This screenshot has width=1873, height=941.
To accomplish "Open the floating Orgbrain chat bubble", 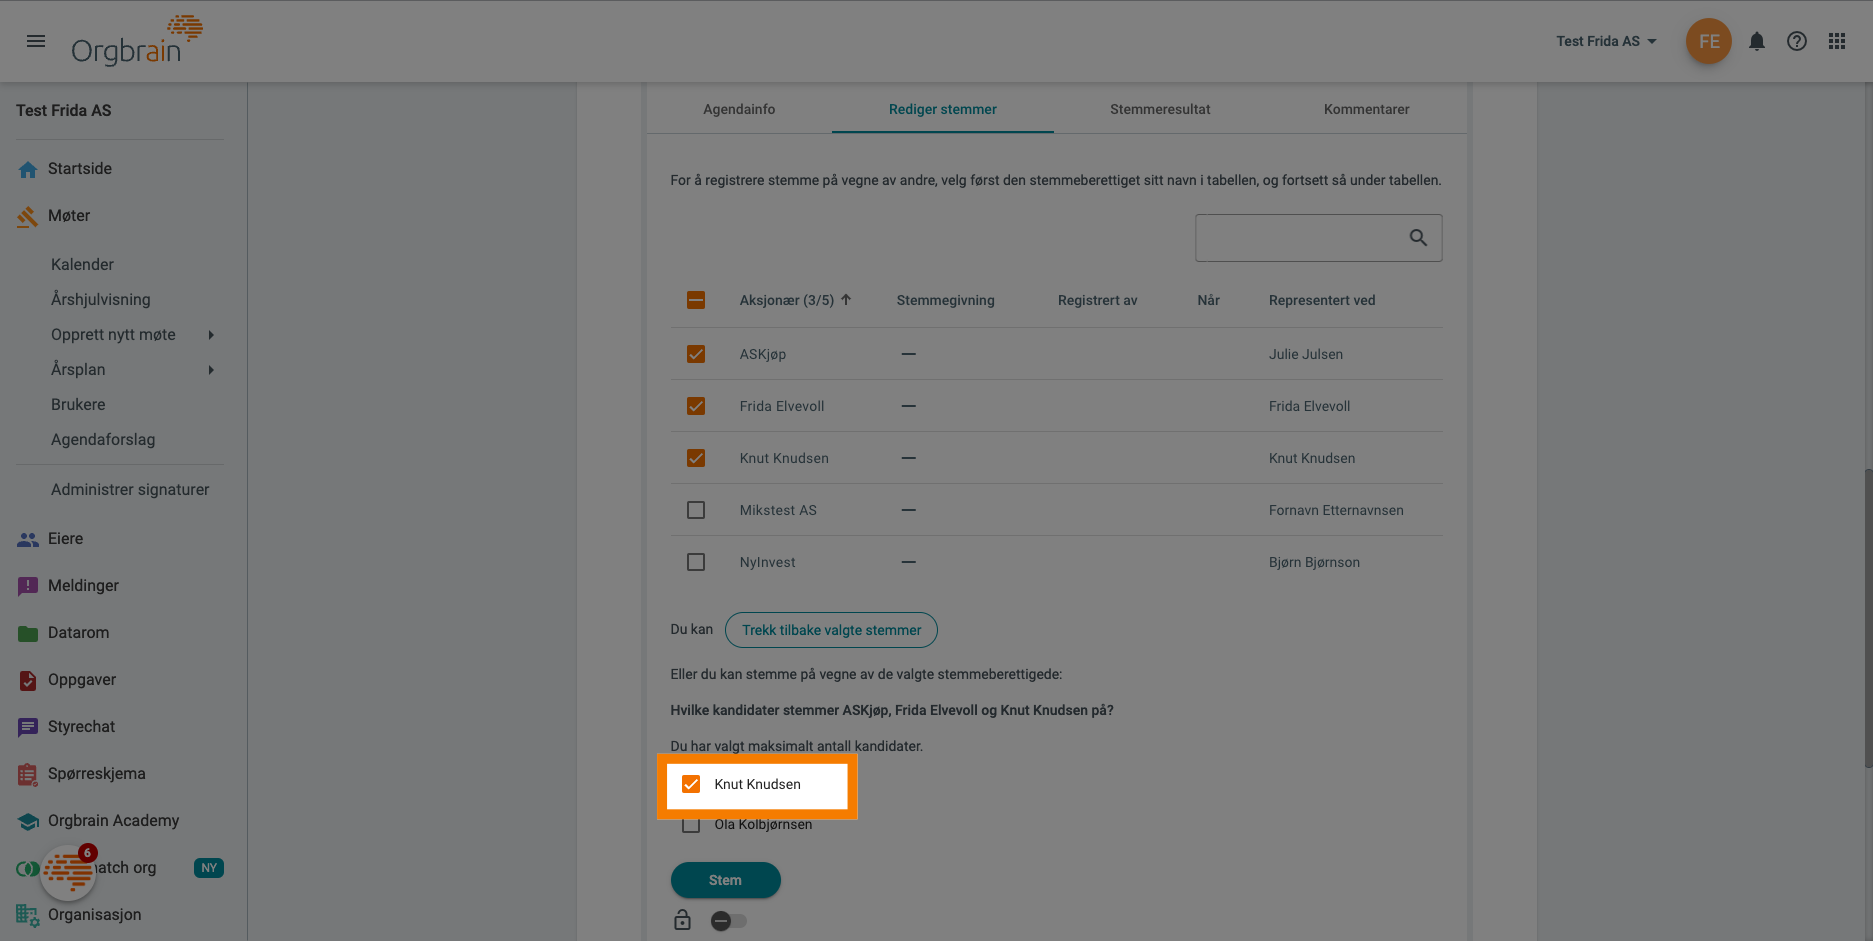I will click(x=68, y=872).
